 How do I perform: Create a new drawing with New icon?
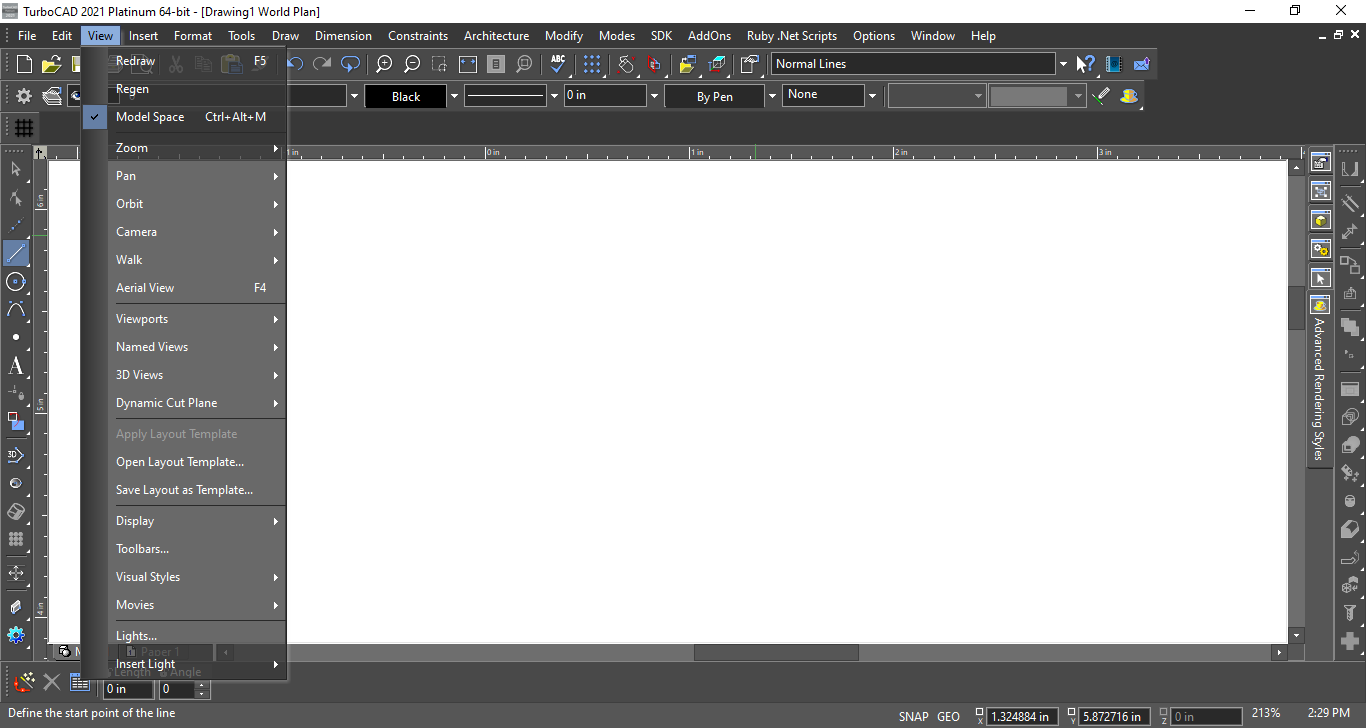tap(25, 65)
